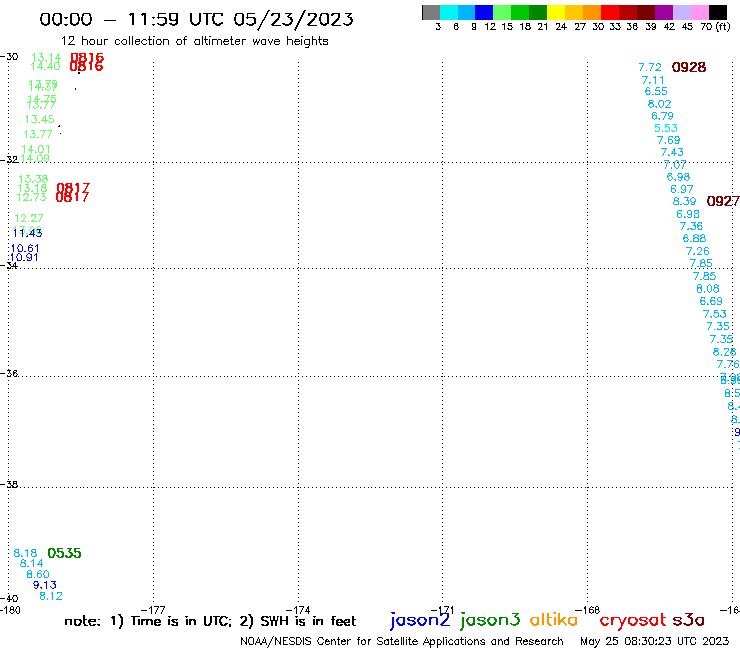Click the 's3a' satellite label
This screenshot has height=650, width=740.
pos(688,620)
